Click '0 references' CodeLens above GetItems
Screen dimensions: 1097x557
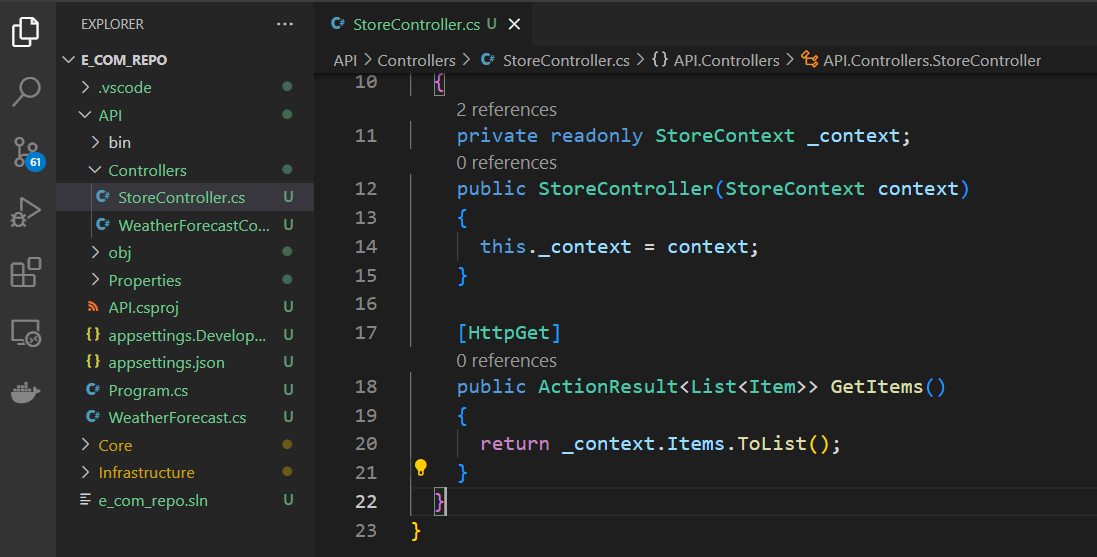click(x=507, y=361)
